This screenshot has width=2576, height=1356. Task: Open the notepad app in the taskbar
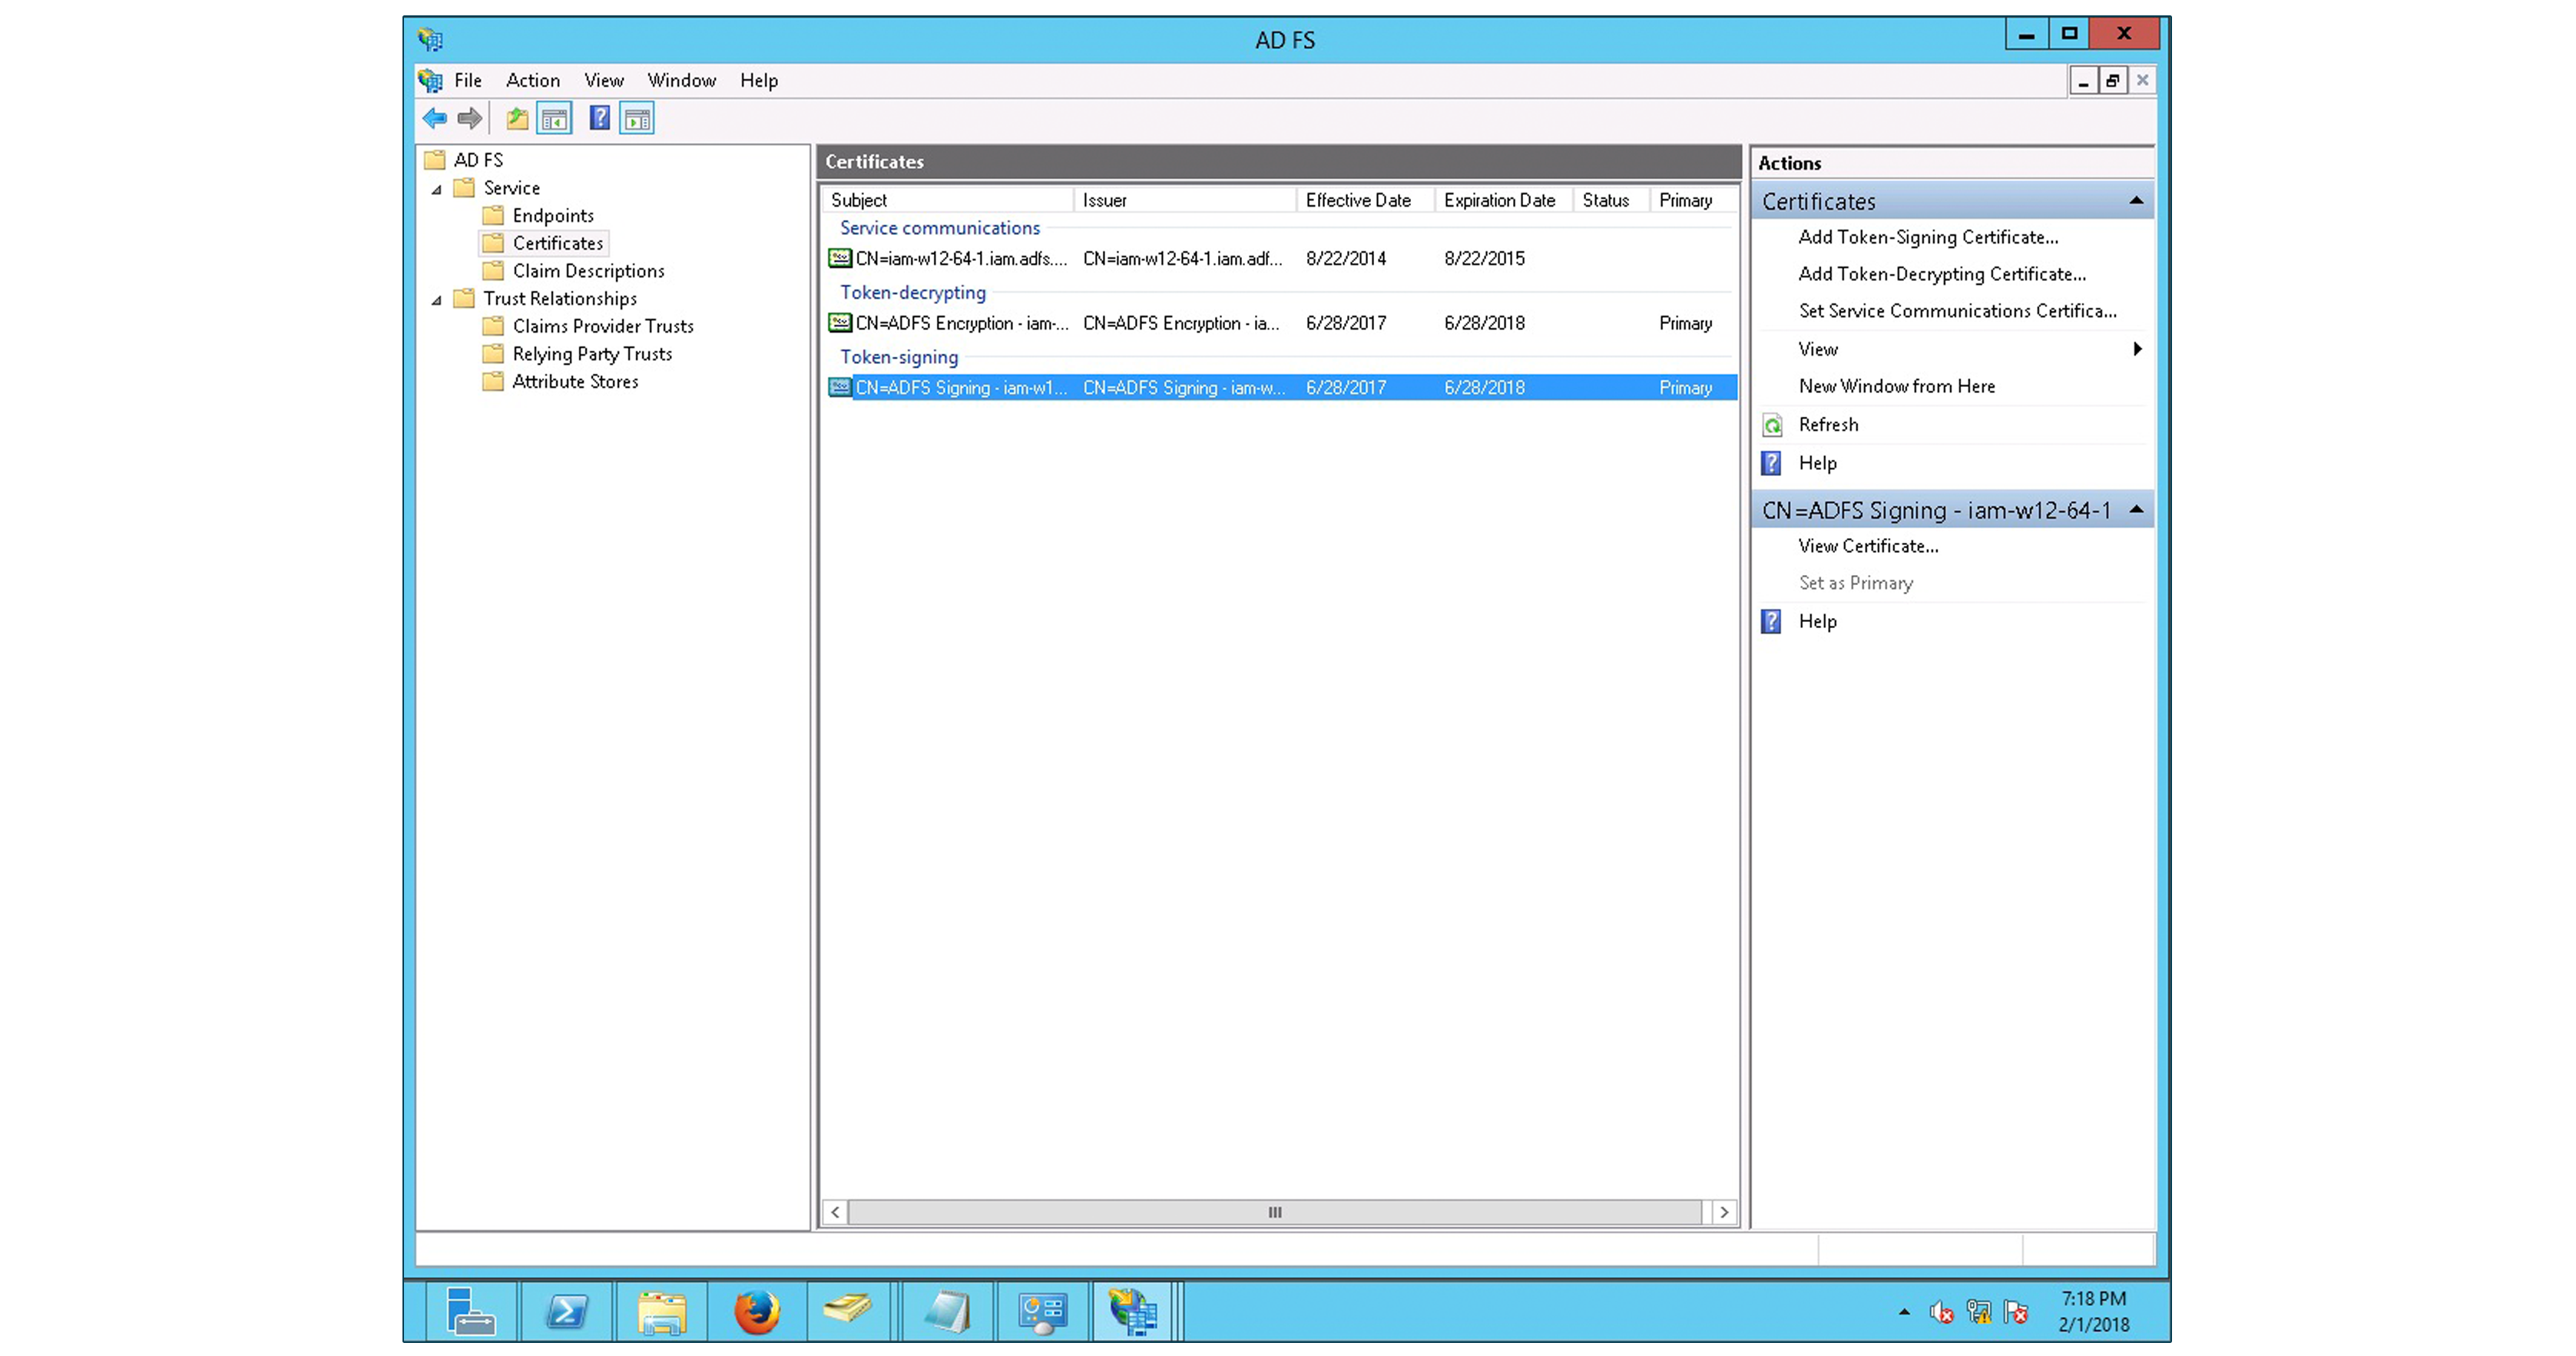click(947, 1311)
